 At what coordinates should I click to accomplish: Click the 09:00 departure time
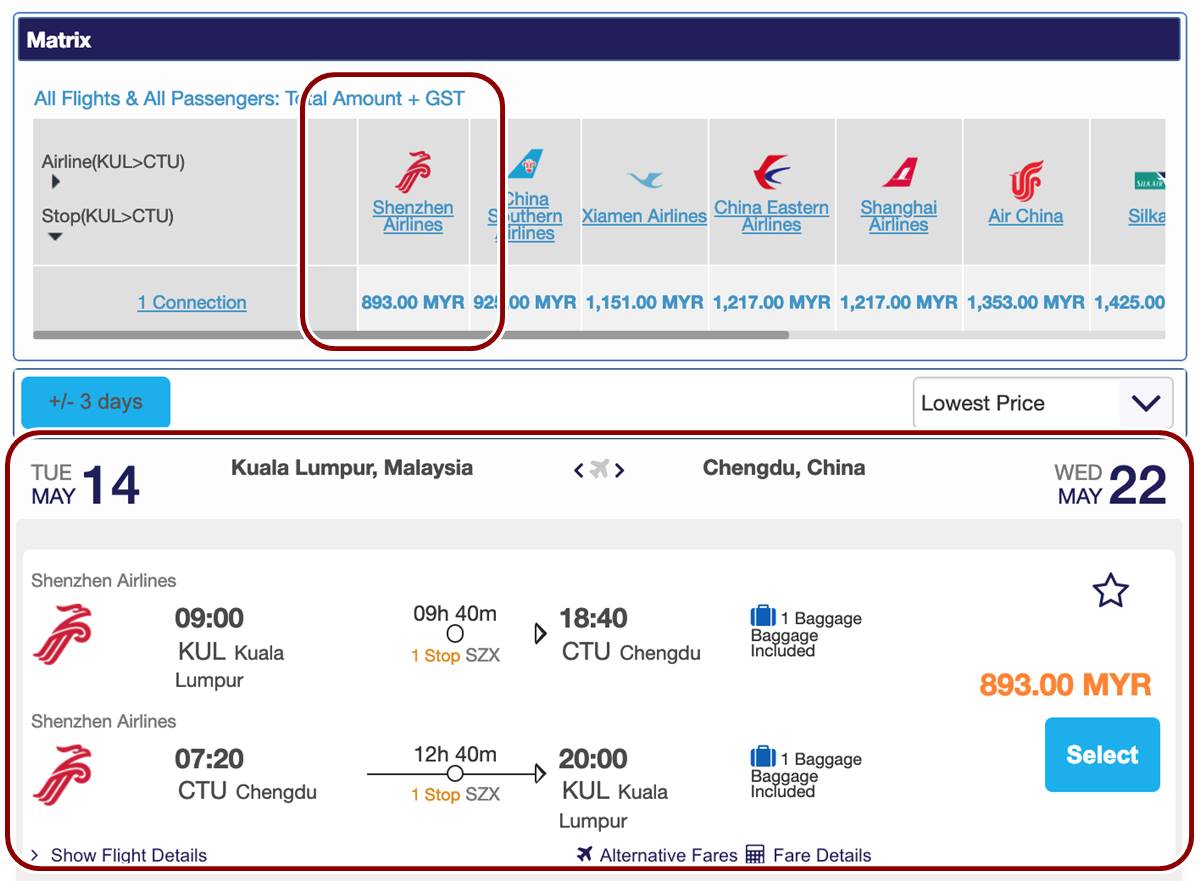(209, 619)
